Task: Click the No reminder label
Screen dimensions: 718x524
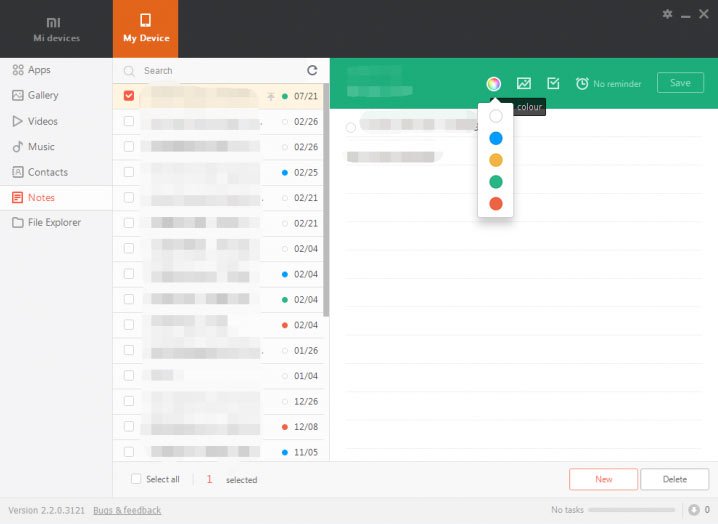Action: pyautogui.click(x=617, y=84)
